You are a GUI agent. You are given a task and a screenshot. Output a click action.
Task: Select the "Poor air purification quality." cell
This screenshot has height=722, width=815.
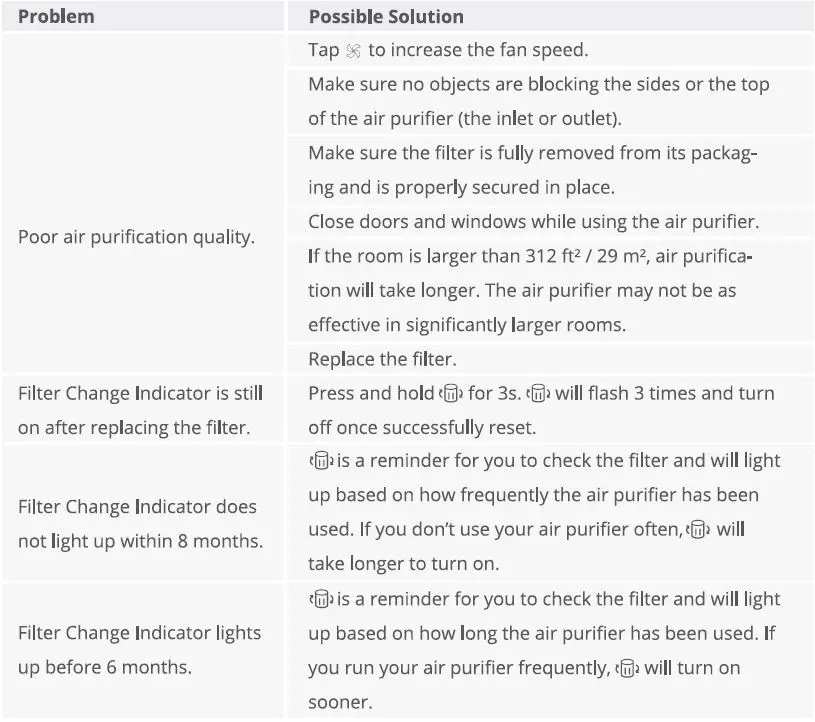click(x=136, y=238)
